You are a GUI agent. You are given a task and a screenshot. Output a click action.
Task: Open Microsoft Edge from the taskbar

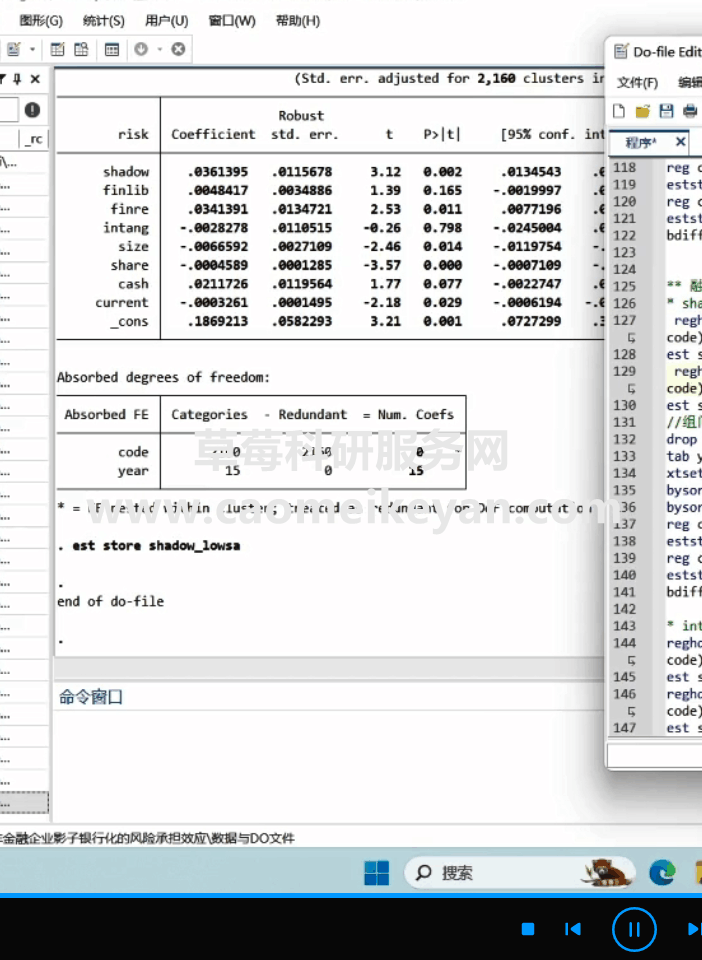point(662,872)
